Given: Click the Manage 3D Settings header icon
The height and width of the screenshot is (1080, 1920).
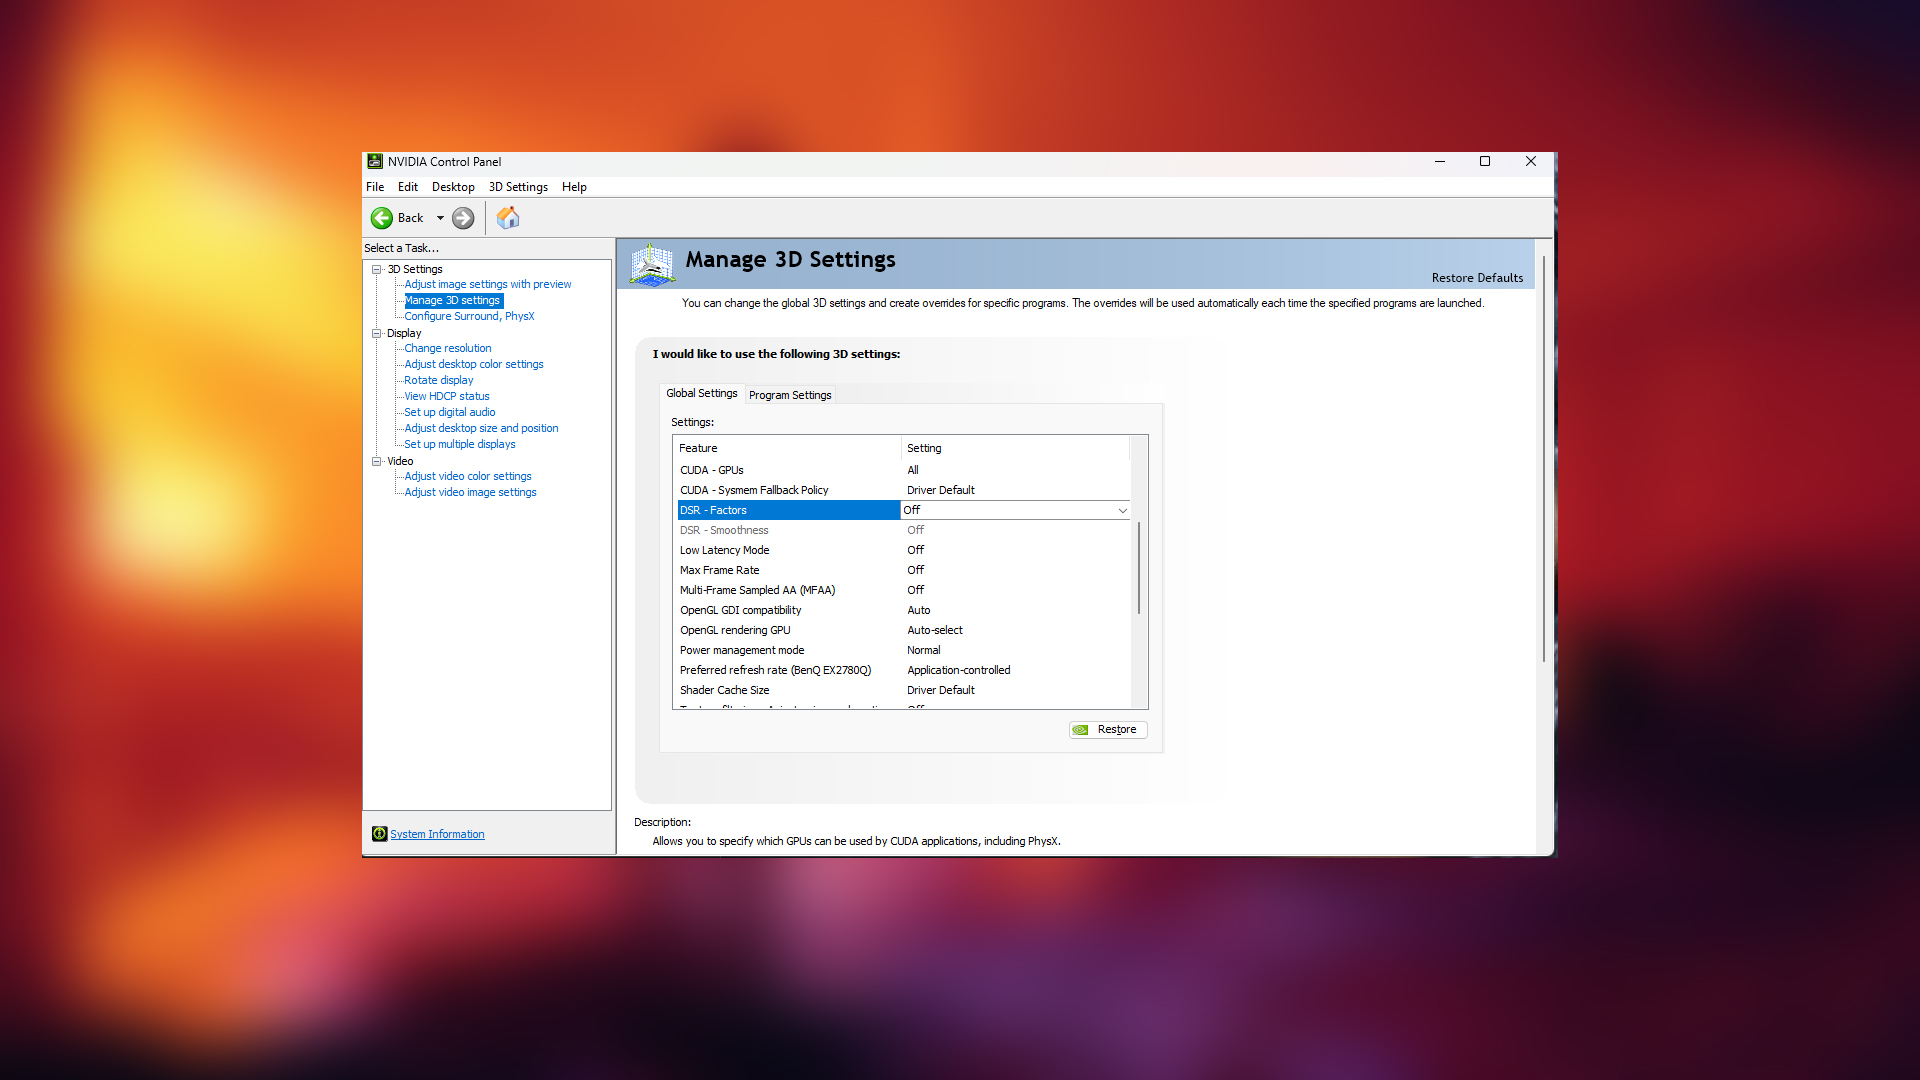Looking at the screenshot, I should (652, 263).
